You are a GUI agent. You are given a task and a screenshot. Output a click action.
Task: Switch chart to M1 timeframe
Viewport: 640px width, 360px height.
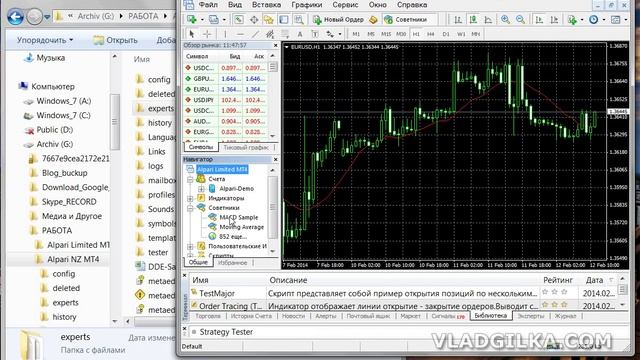point(356,34)
